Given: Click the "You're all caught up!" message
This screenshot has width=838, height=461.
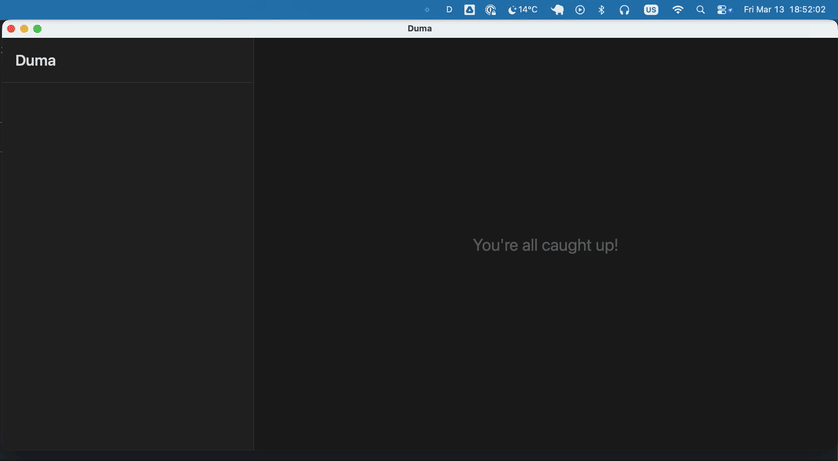Looking at the screenshot, I should pyautogui.click(x=545, y=245).
